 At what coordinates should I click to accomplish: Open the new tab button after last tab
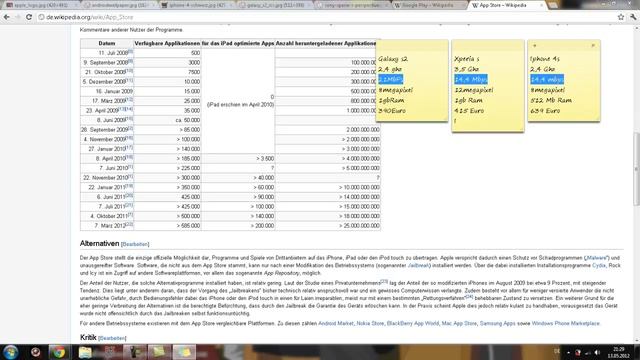pos(553,5)
